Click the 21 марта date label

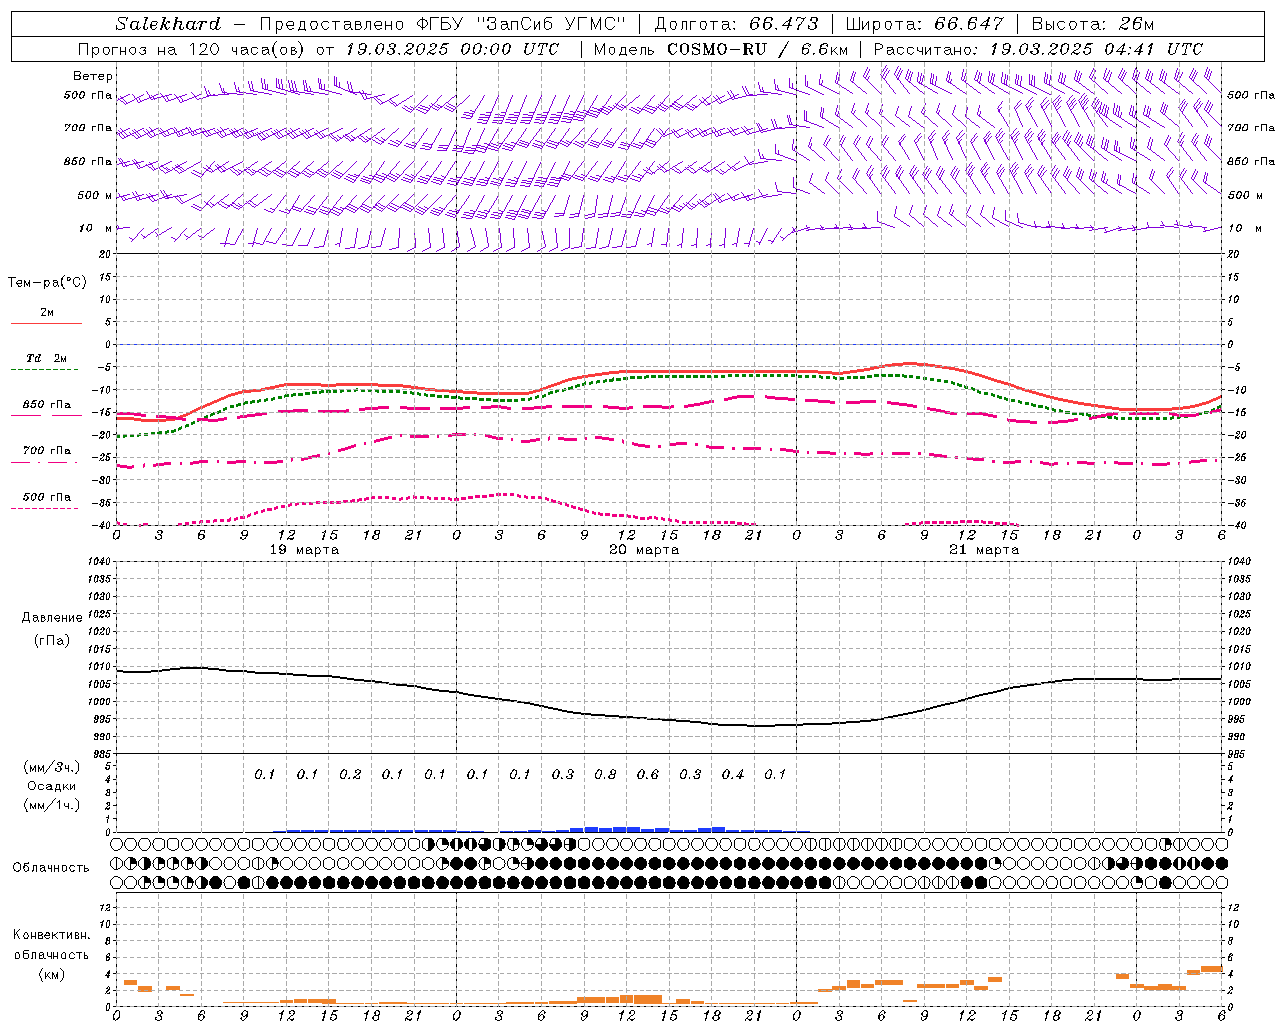pyautogui.click(x=984, y=550)
